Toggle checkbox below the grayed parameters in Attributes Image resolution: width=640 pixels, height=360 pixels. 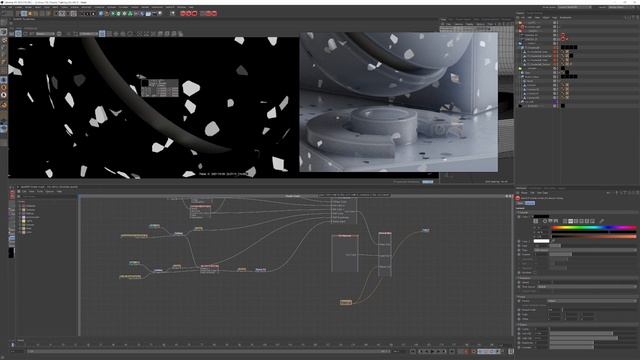535,272
